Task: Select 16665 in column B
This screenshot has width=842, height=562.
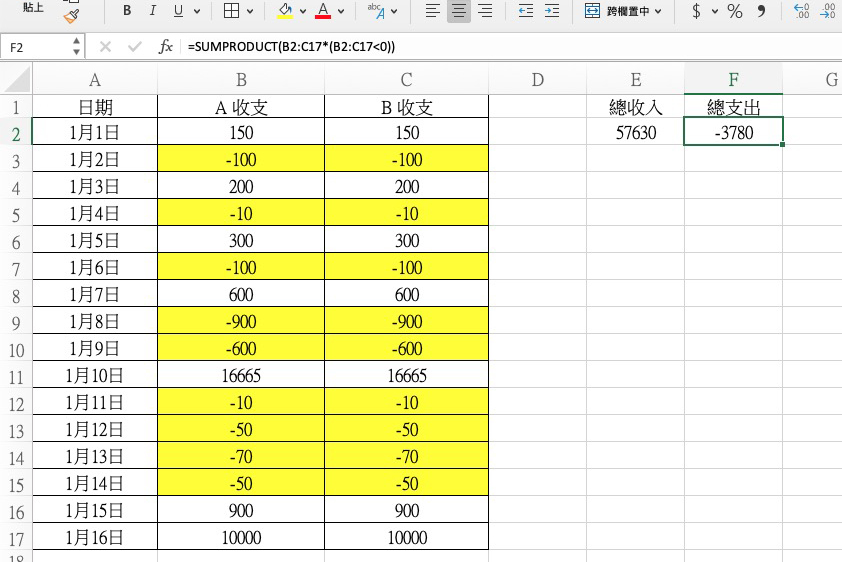Action: pos(241,375)
